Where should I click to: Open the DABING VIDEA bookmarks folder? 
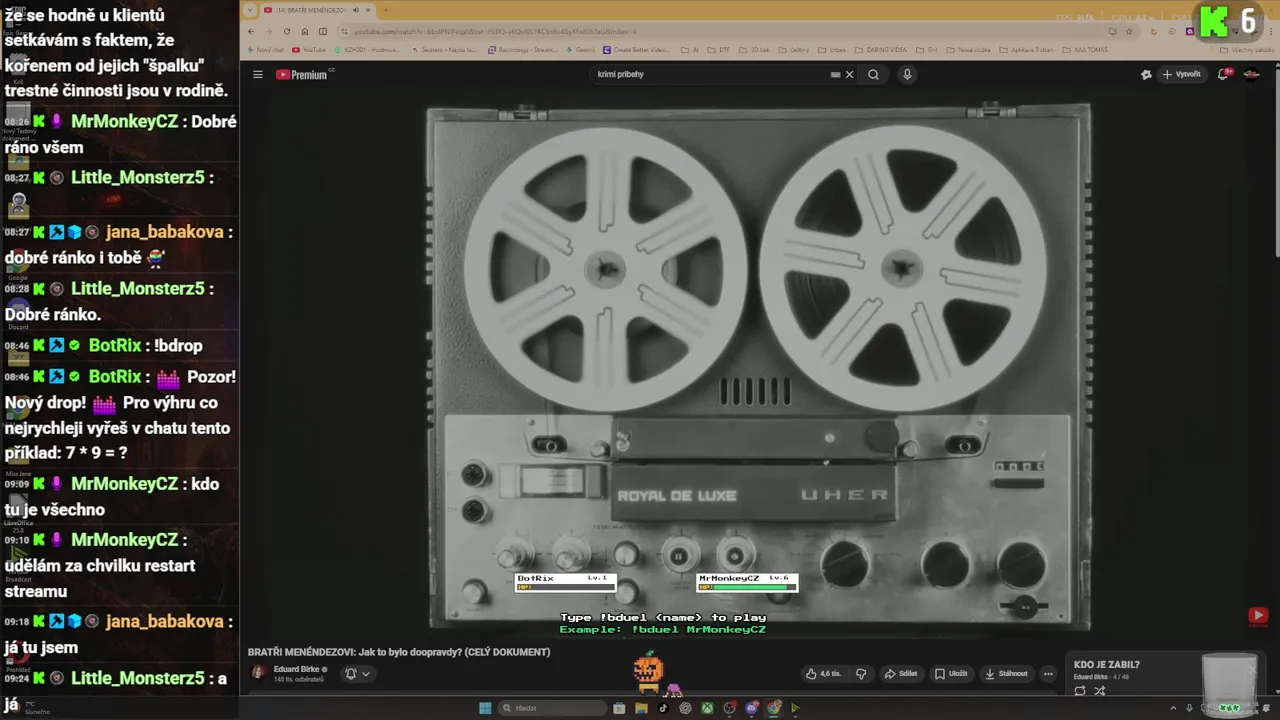(880, 49)
